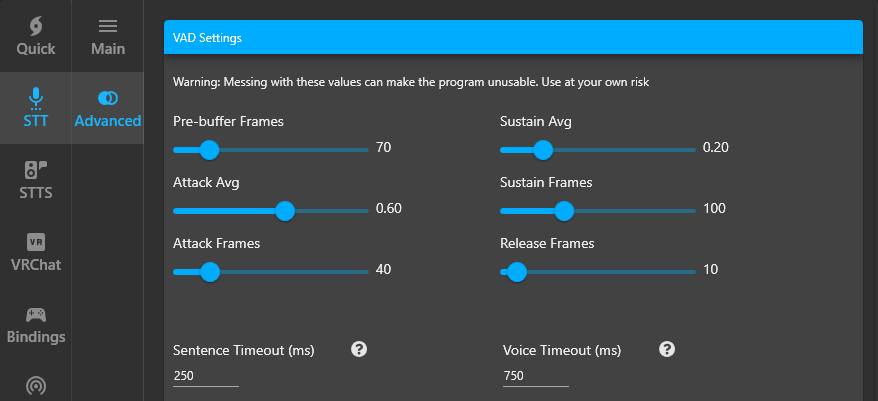
Task: Click the VAD Settings header bar
Action: [x=513, y=38]
